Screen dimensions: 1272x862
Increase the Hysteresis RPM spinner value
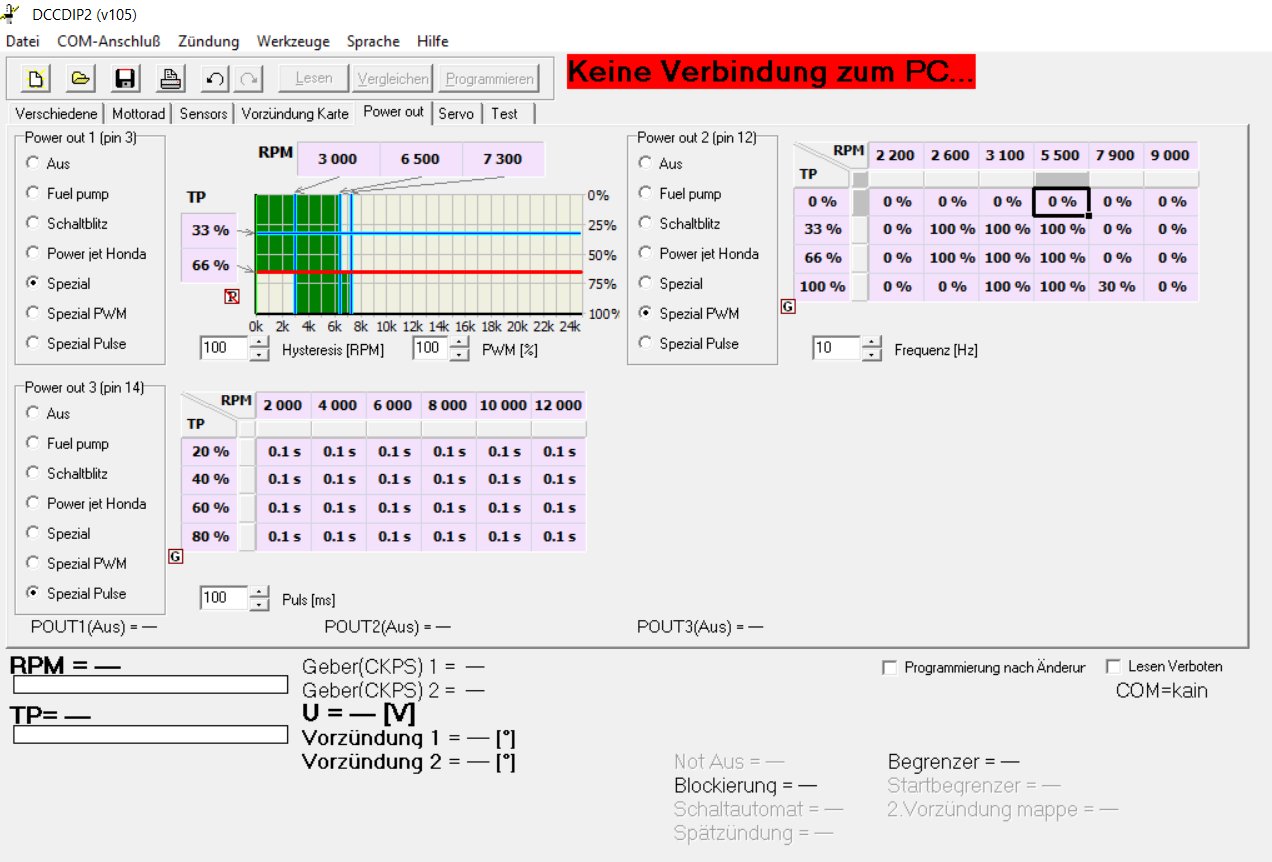pyautogui.click(x=259, y=342)
